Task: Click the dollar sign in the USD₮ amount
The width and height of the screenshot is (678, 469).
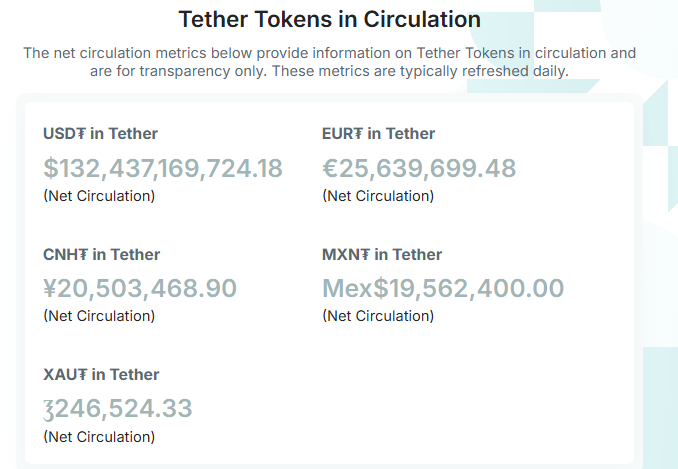Action: [x=51, y=168]
